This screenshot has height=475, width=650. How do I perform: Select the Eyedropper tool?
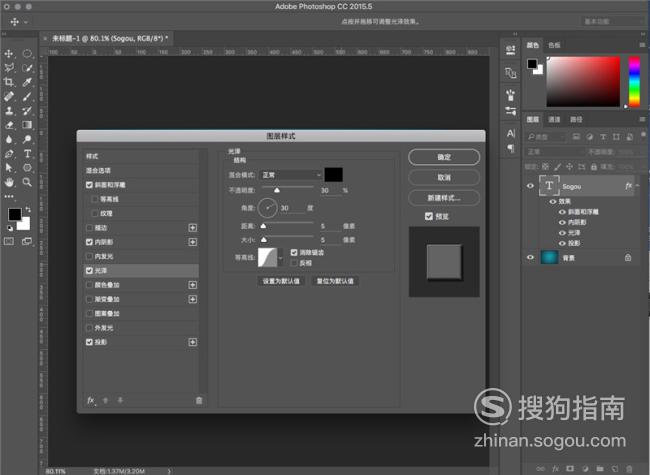coord(27,82)
